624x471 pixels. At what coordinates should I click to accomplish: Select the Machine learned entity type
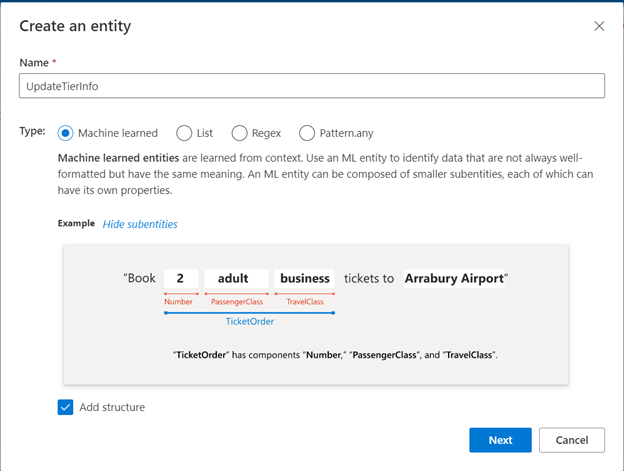(65, 133)
